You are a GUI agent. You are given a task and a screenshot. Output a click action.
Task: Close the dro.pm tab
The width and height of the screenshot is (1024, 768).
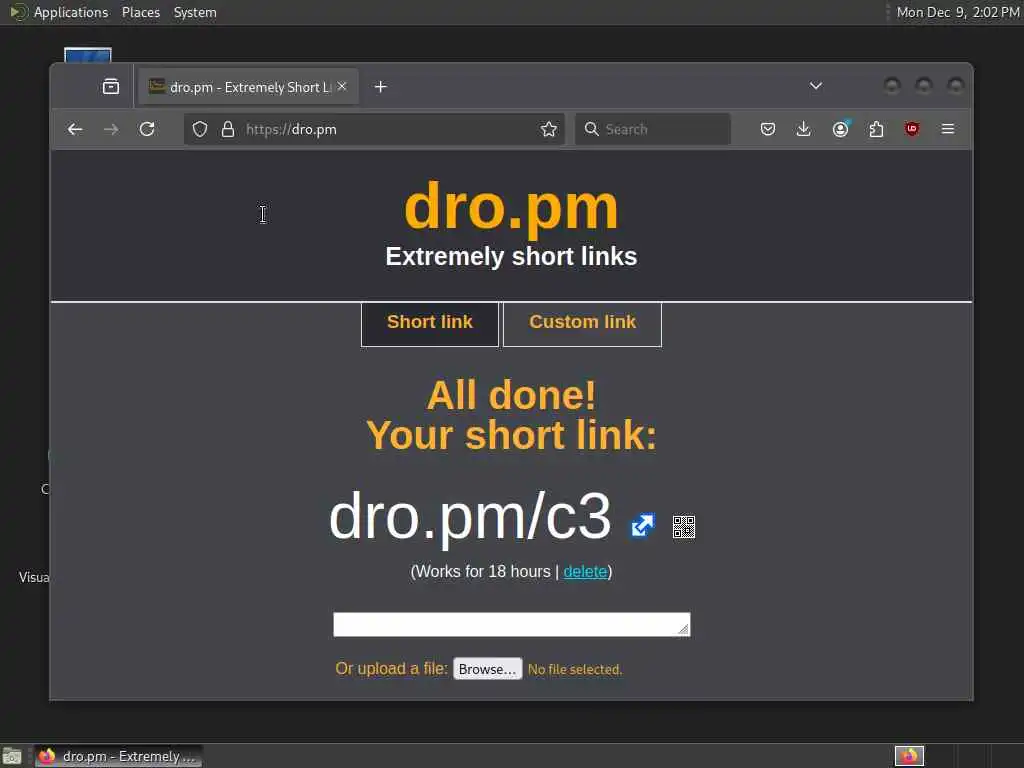pyautogui.click(x=342, y=86)
